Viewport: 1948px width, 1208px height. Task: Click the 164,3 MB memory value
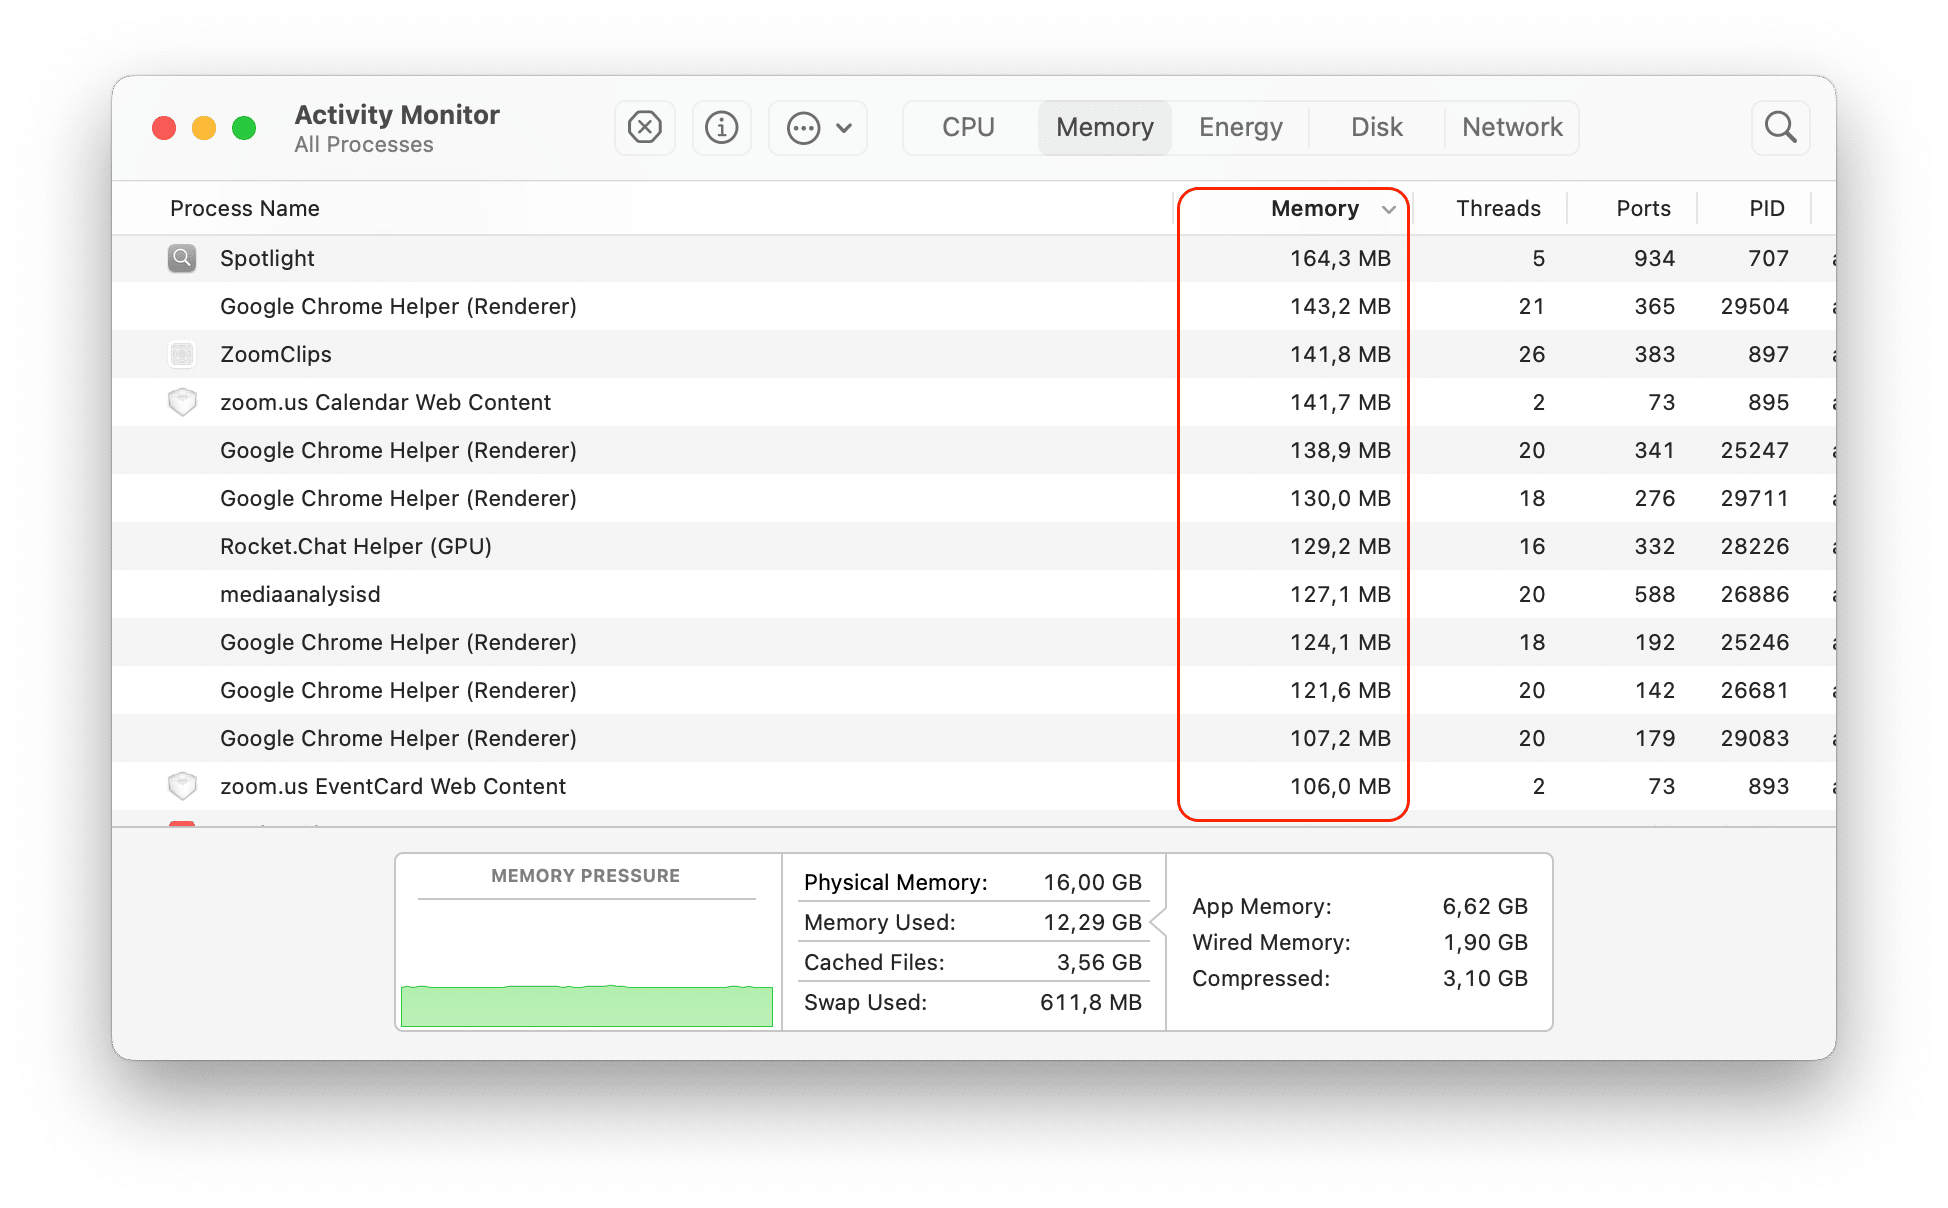[x=1340, y=258]
